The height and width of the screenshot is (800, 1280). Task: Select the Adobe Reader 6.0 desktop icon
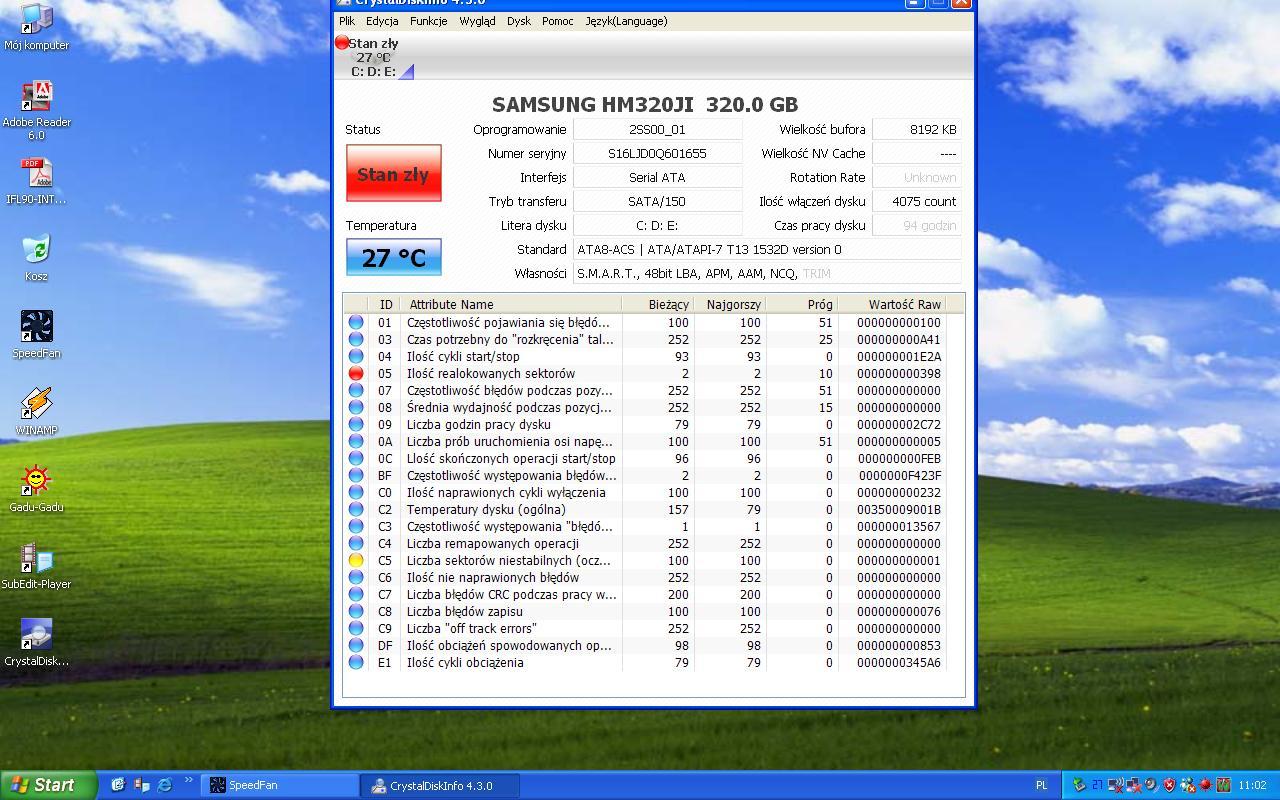36,110
